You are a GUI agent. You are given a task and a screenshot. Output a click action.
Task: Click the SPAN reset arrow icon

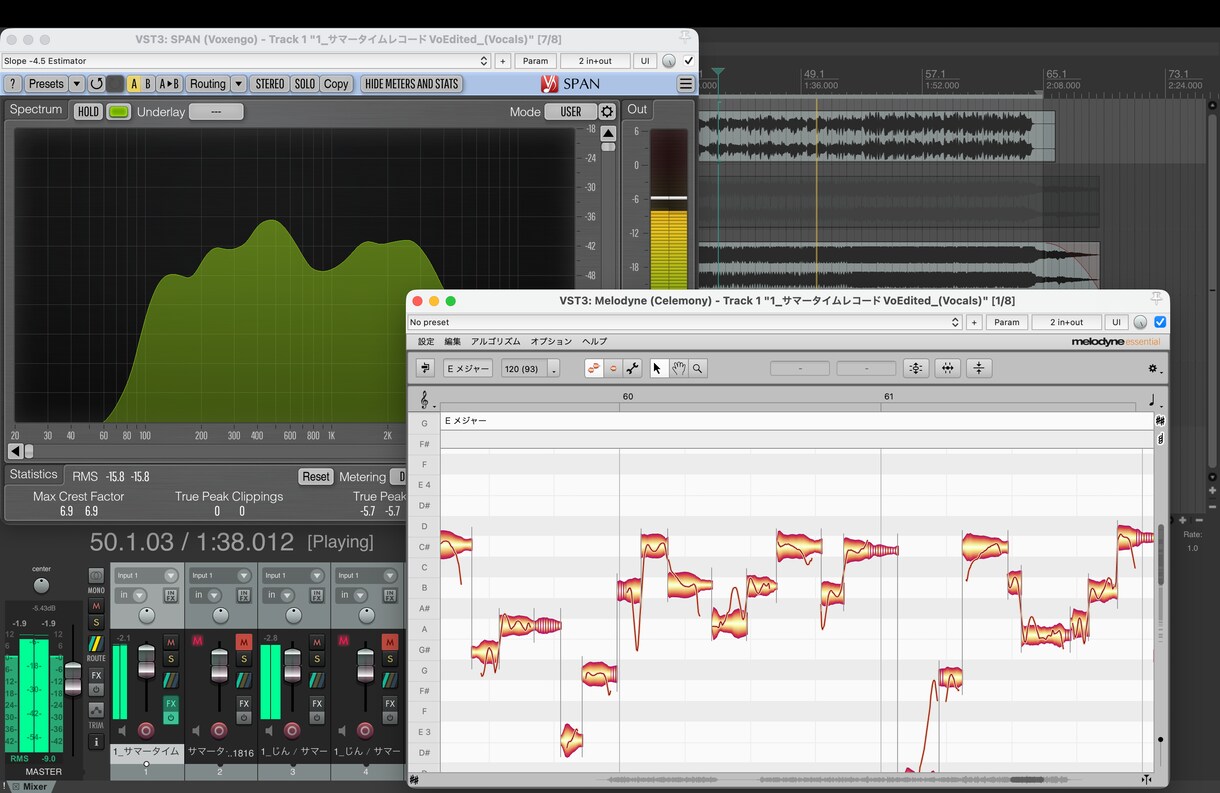(x=96, y=84)
